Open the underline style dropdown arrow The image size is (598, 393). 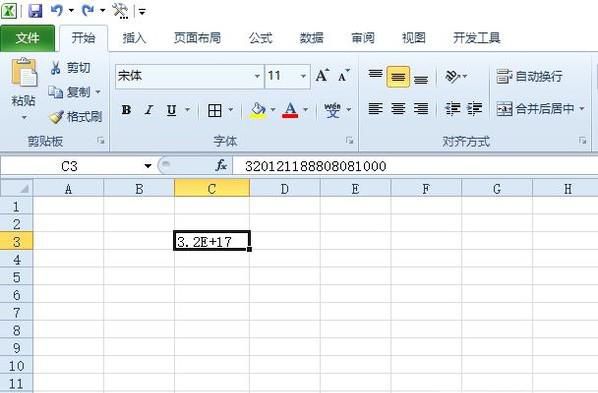tap(188, 110)
